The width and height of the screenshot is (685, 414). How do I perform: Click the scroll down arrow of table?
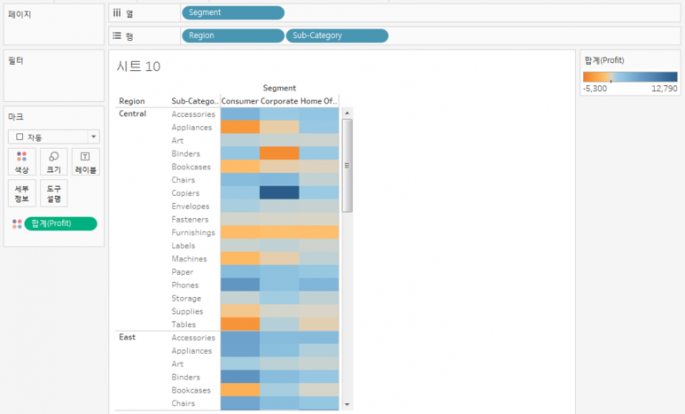click(347, 404)
